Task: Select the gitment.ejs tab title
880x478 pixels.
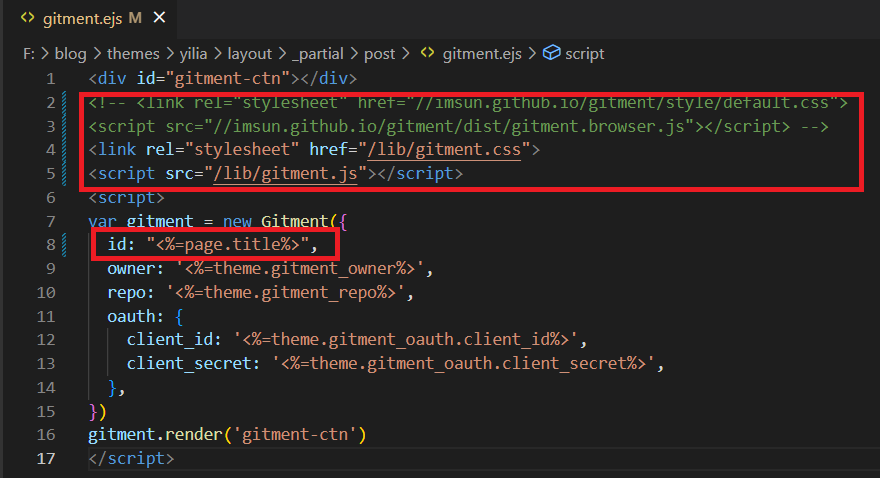Action: tap(82, 19)
